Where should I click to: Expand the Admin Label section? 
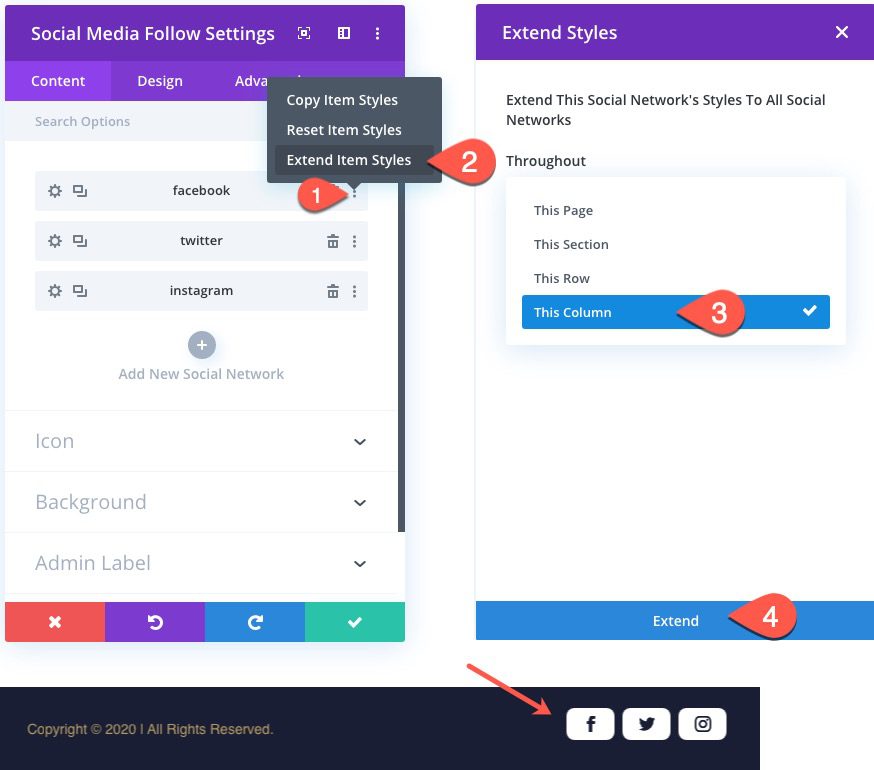(x=200, y=563)
